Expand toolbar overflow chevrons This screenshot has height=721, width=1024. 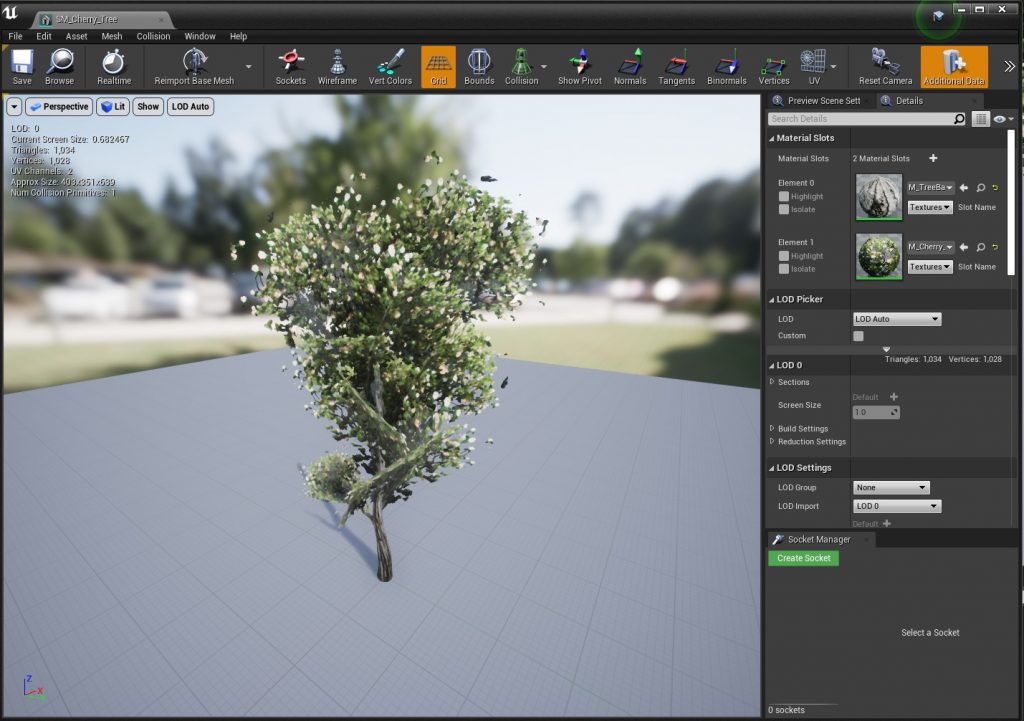(x=1010, y=66)
